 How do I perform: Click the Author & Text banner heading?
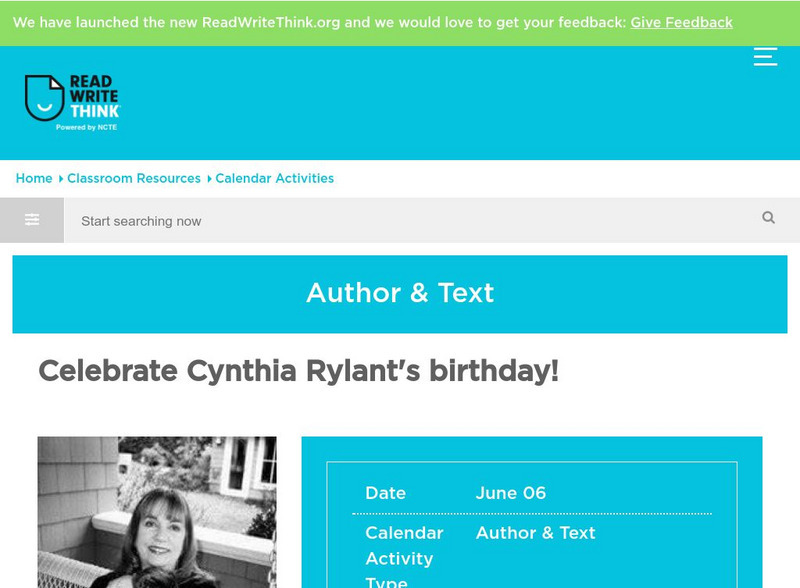[400, 293]
